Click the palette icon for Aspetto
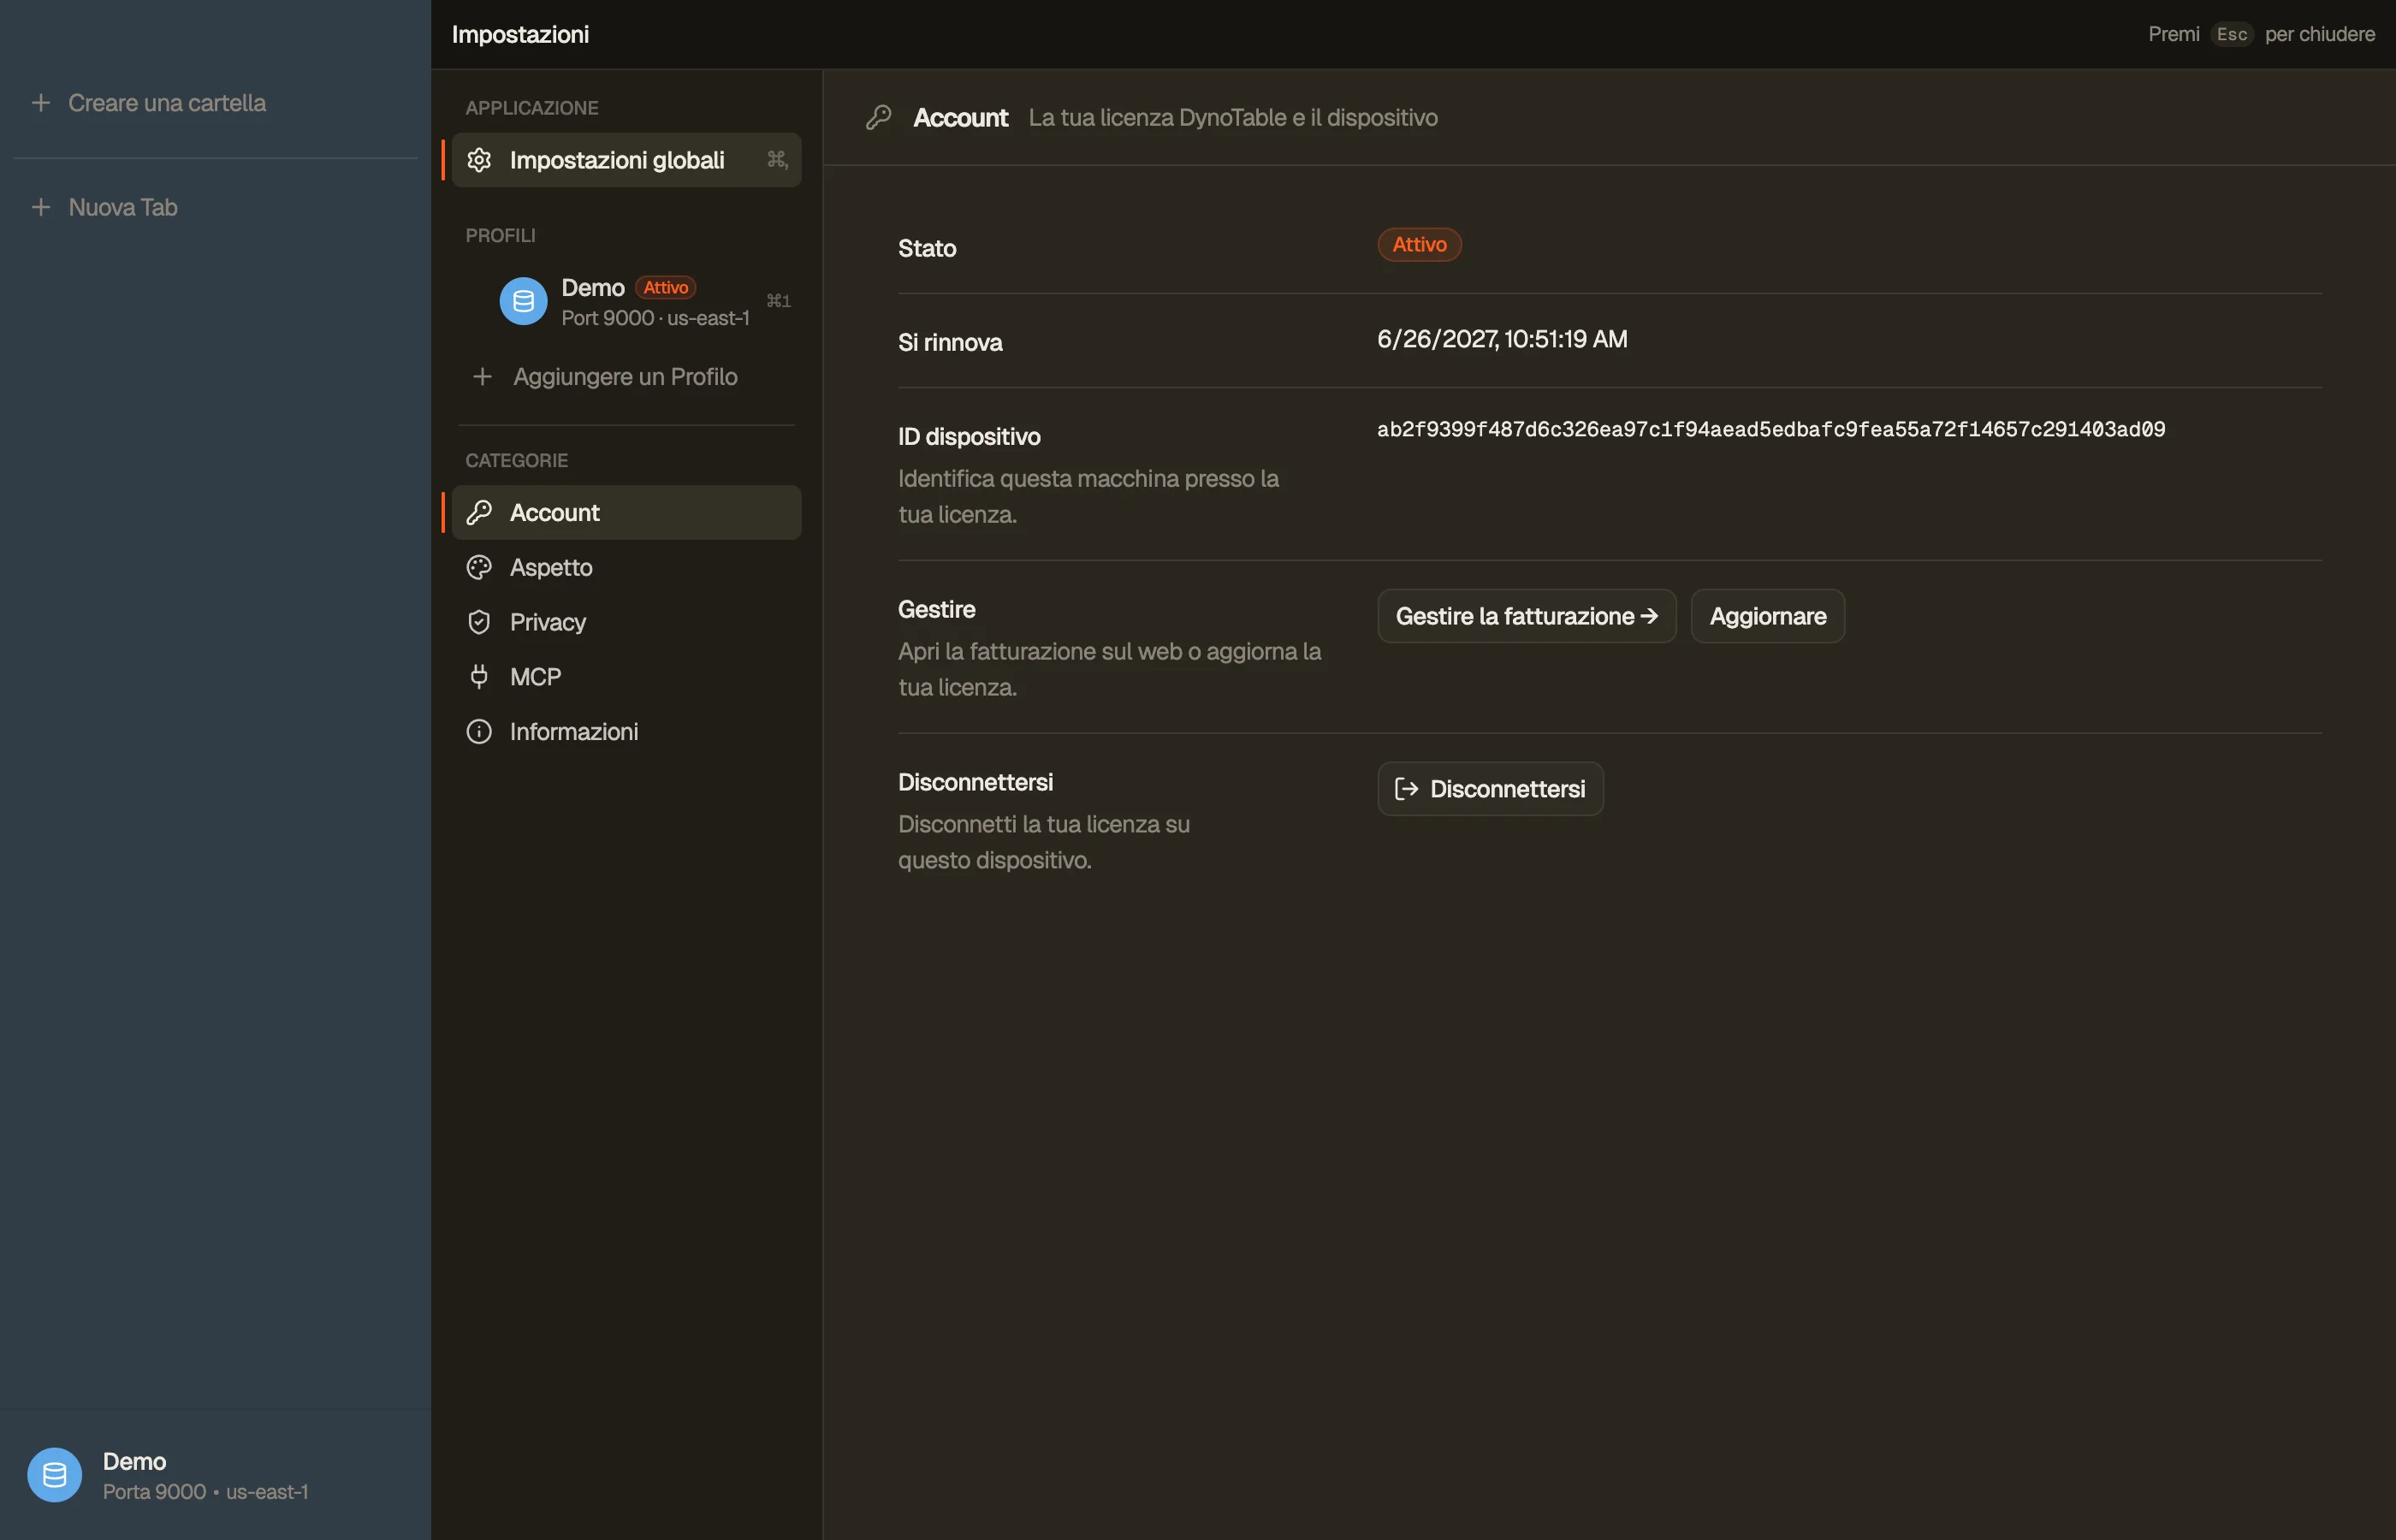The width and height of the screenshot is (2396, 1540). coord(479,568)
